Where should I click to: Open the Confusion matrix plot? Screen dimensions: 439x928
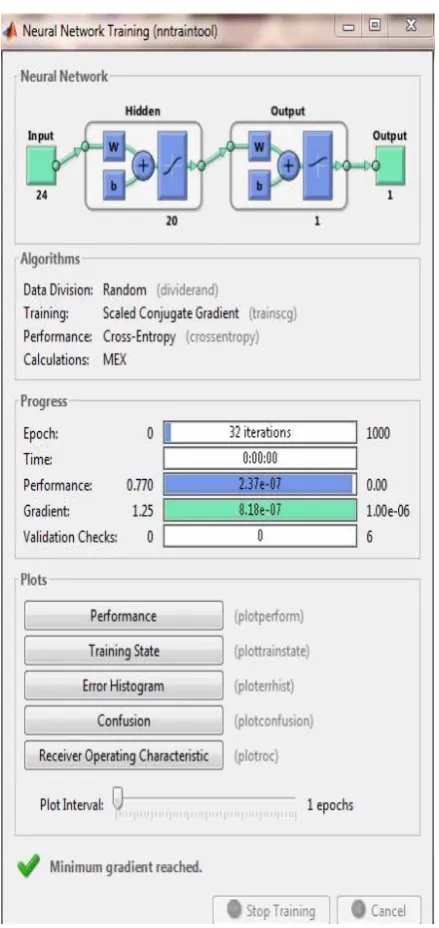tap(124, 720)
